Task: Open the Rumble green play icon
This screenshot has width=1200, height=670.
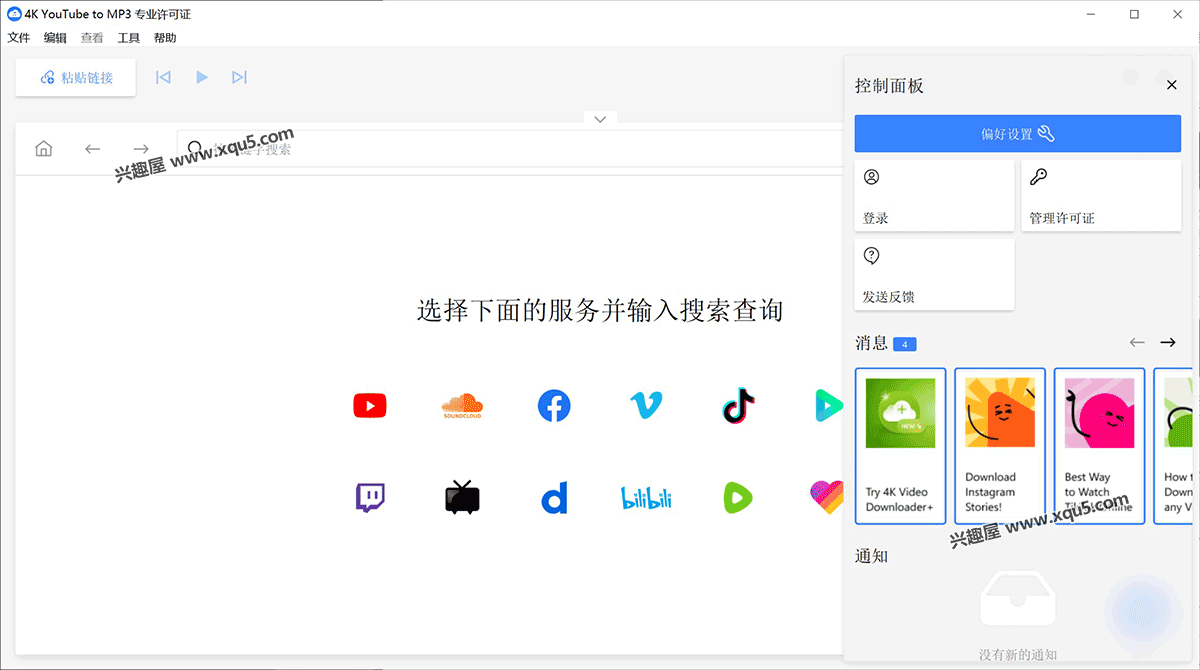Action: click(x=738, y=497)
